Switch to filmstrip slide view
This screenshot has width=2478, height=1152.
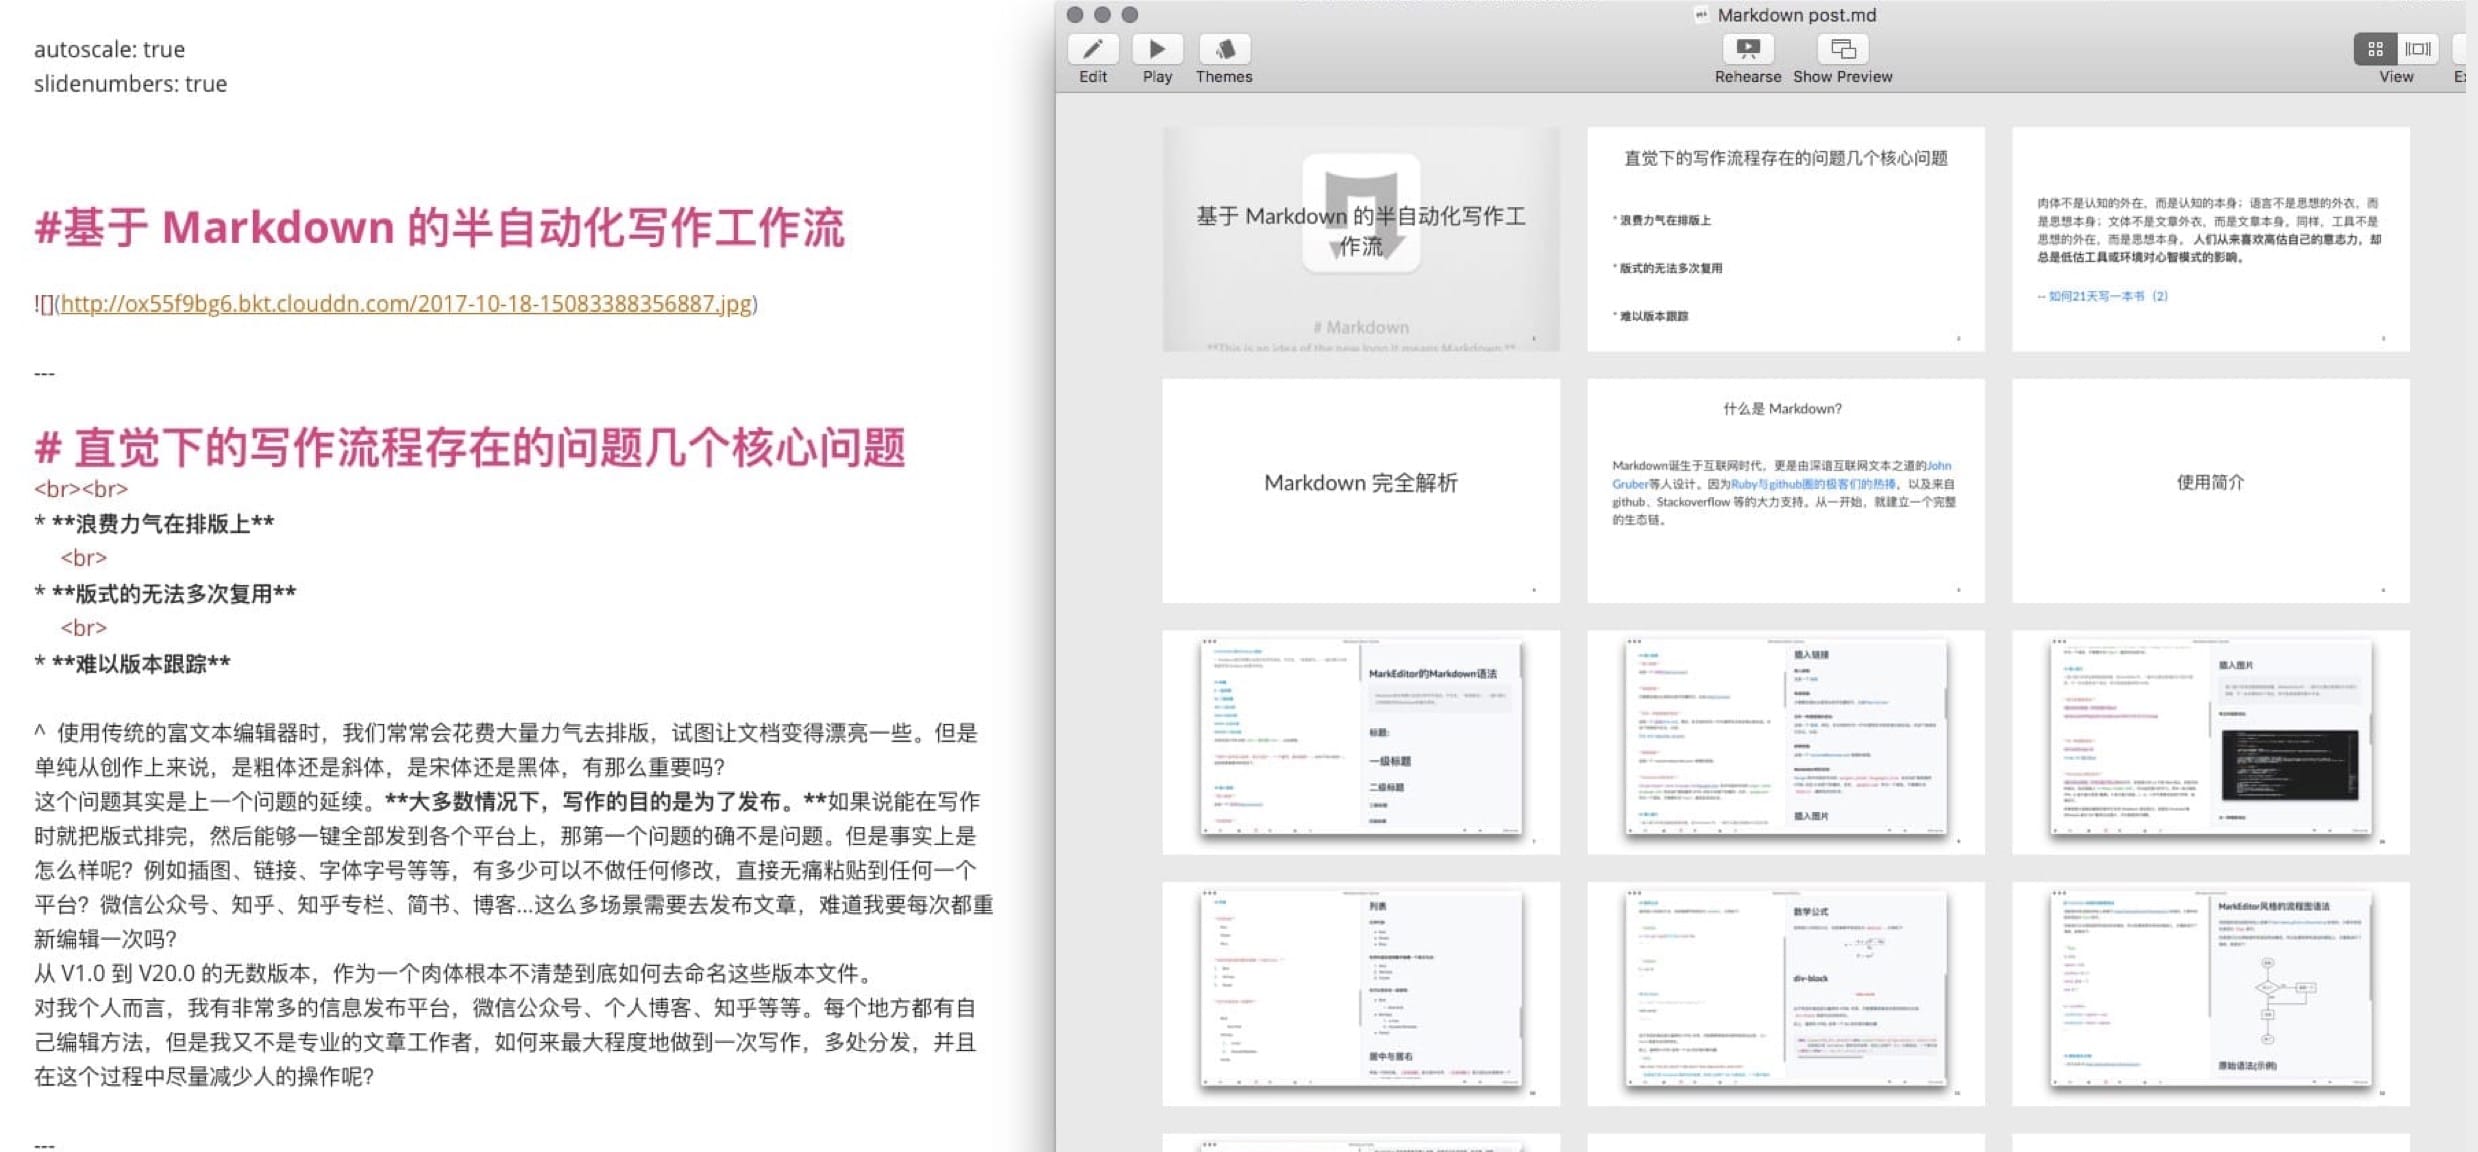pos(2418,49)
